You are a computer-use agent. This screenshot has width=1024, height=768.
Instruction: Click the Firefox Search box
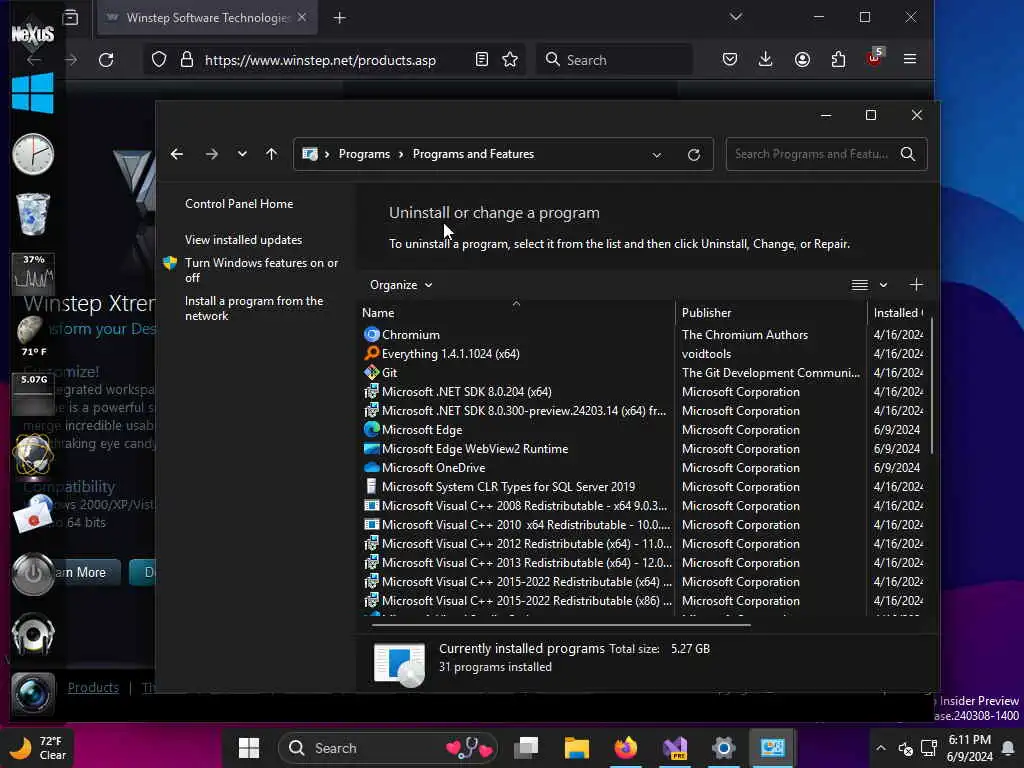point(615,60)
